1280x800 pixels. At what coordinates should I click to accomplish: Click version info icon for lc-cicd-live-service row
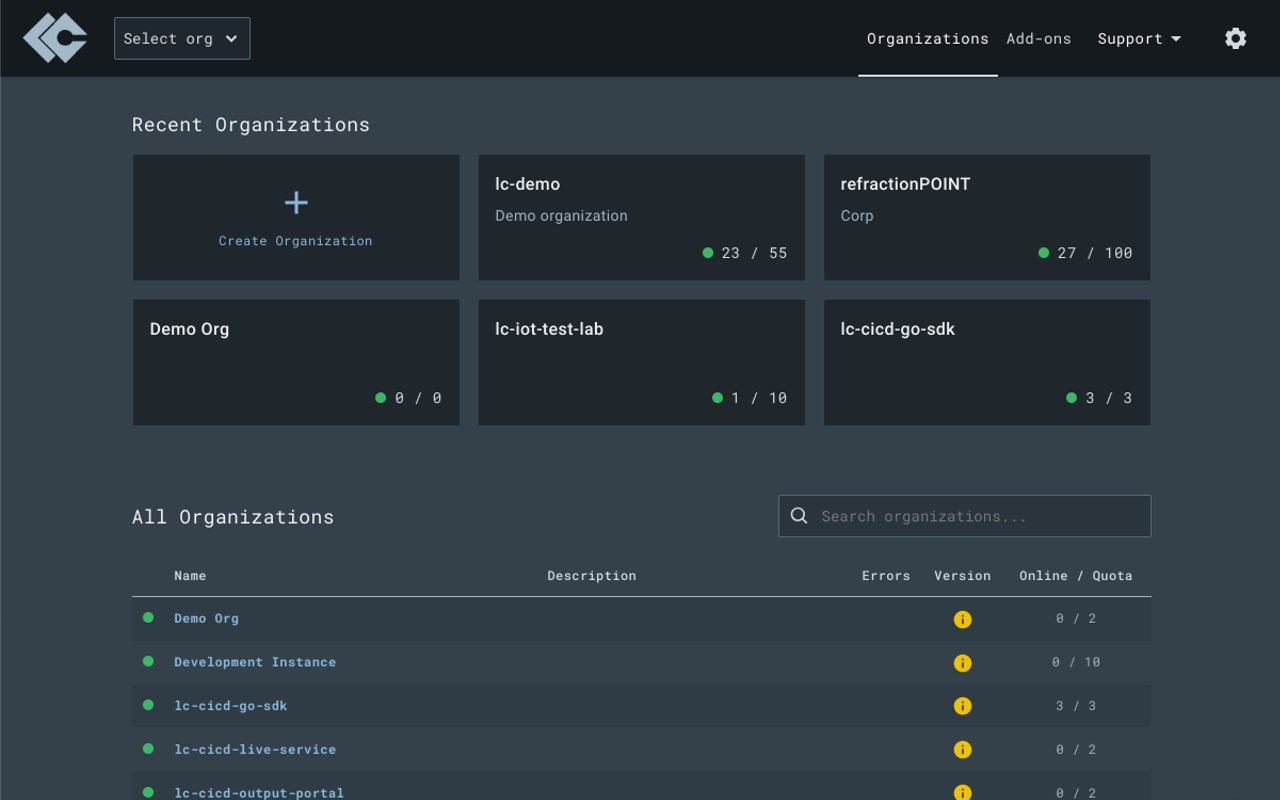coord(962,750)
